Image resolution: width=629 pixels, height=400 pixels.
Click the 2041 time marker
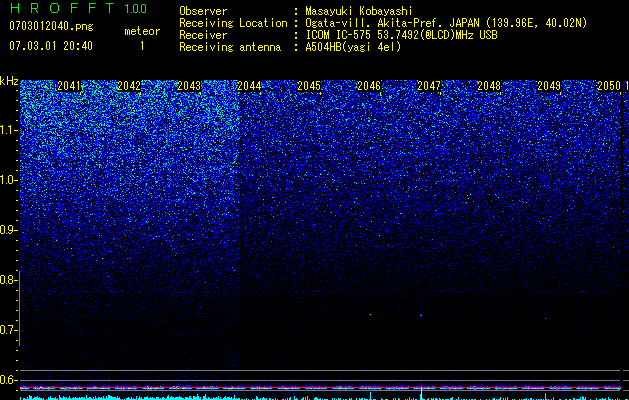pos(69,86)
